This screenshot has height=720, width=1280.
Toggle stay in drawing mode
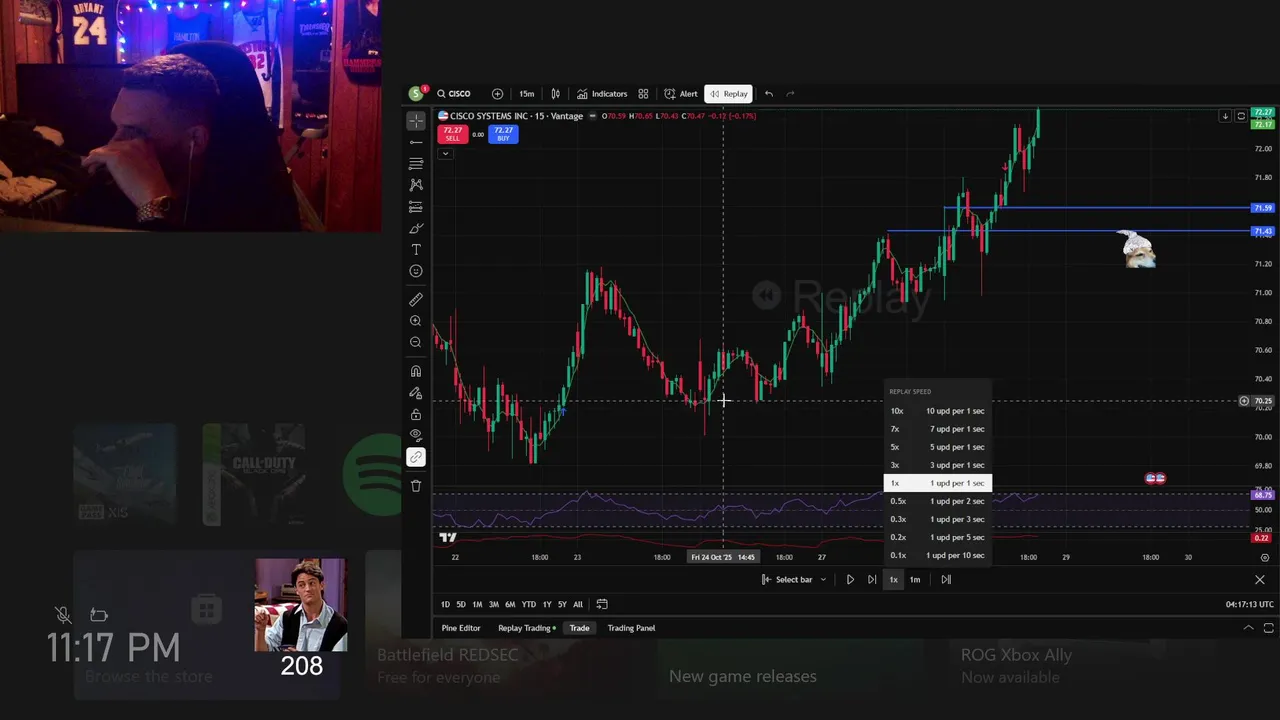416,393
